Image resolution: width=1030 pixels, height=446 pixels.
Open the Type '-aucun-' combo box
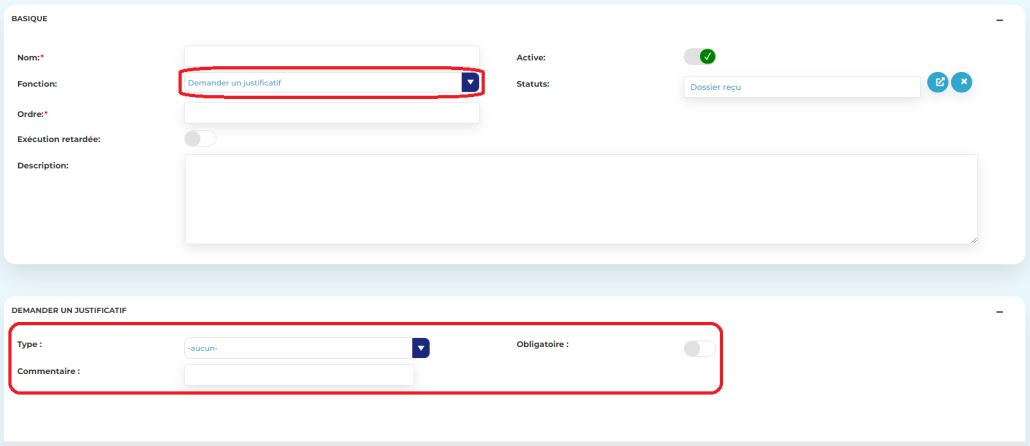(x=298, y=348)
